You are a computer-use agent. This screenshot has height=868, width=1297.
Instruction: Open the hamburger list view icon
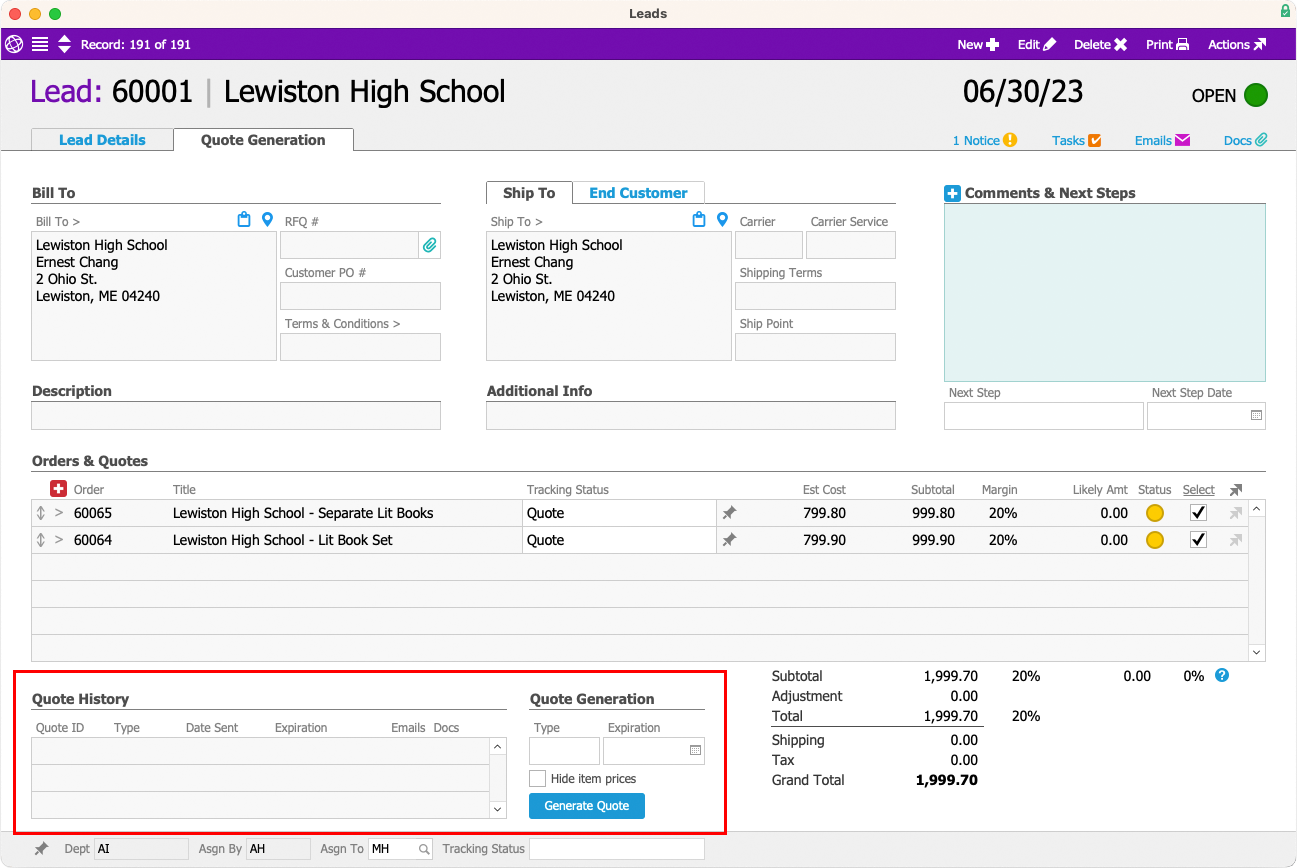[40, 44]
